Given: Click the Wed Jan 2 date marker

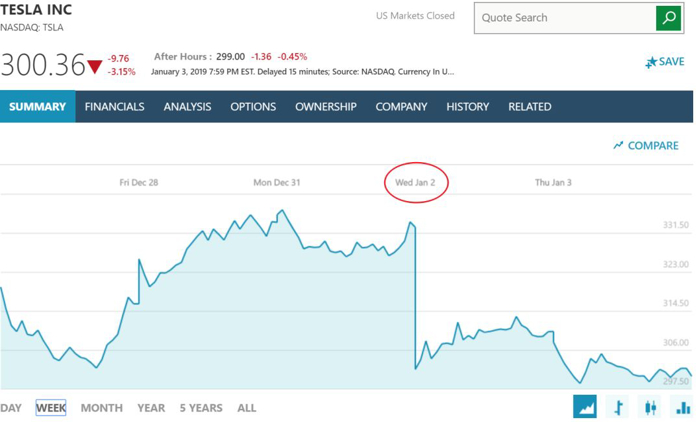Looking at the screenshot, I should click(415, 182).
